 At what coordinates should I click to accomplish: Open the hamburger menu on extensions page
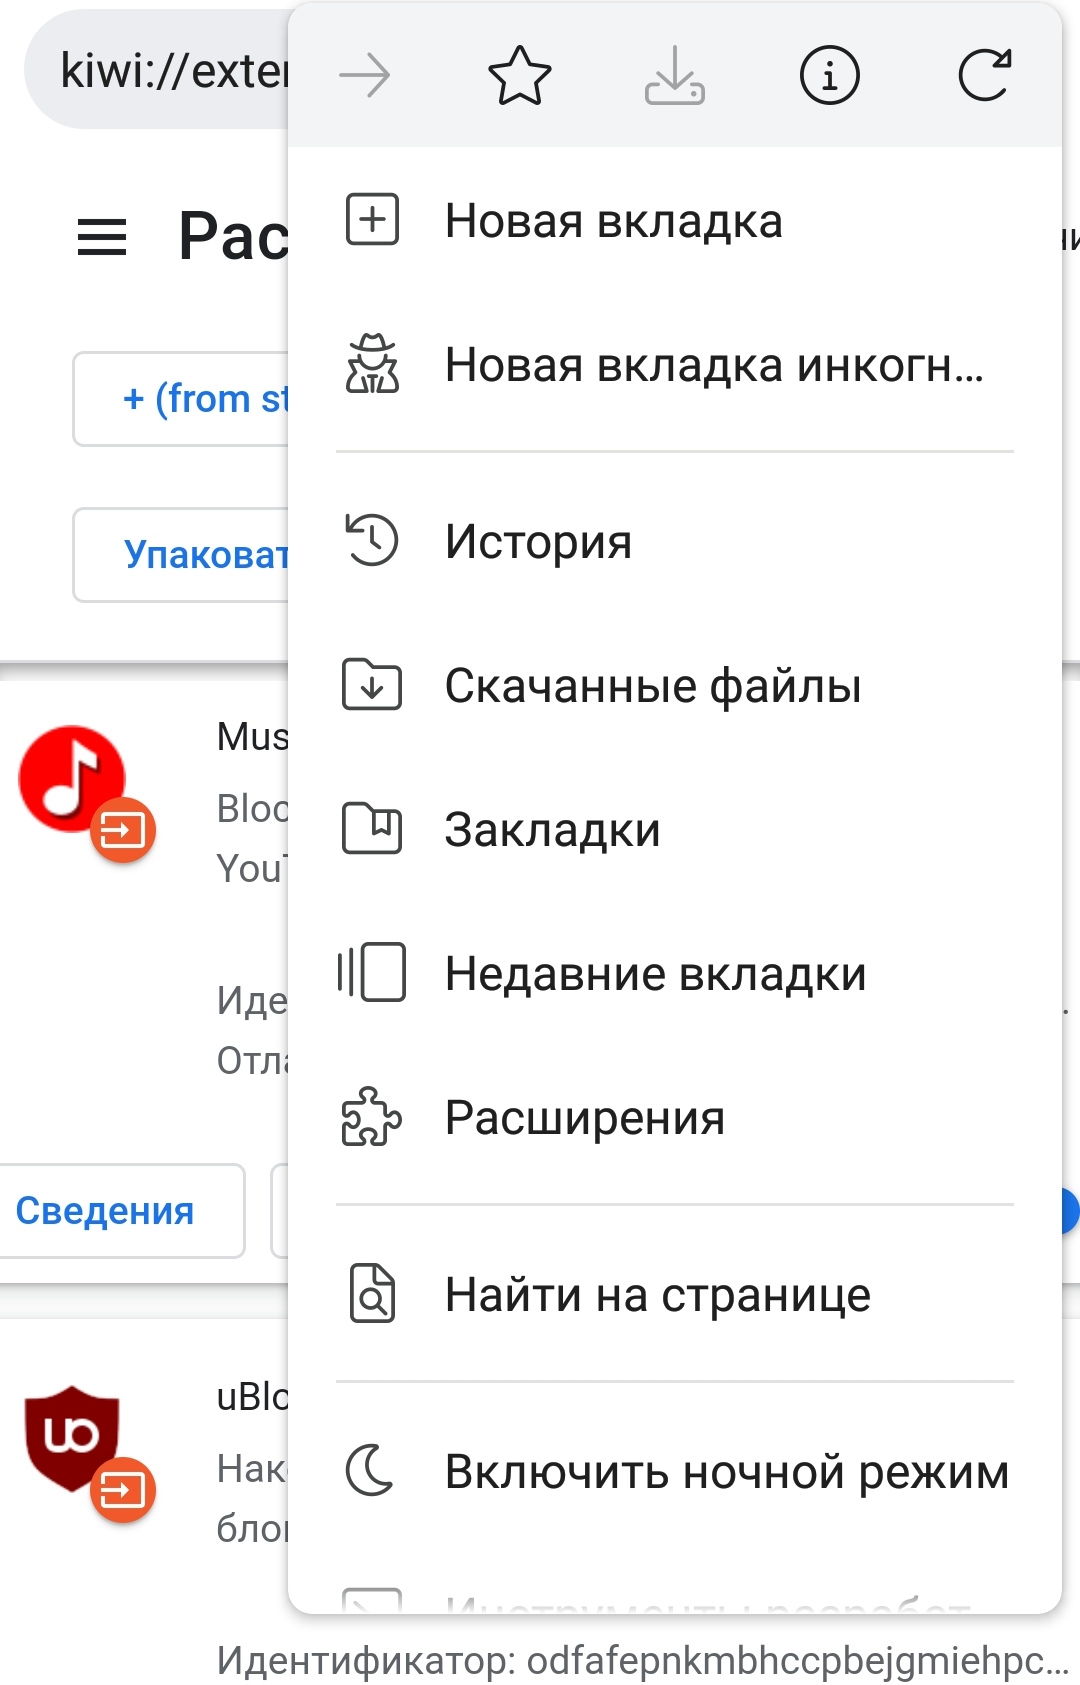pos(102,238)
